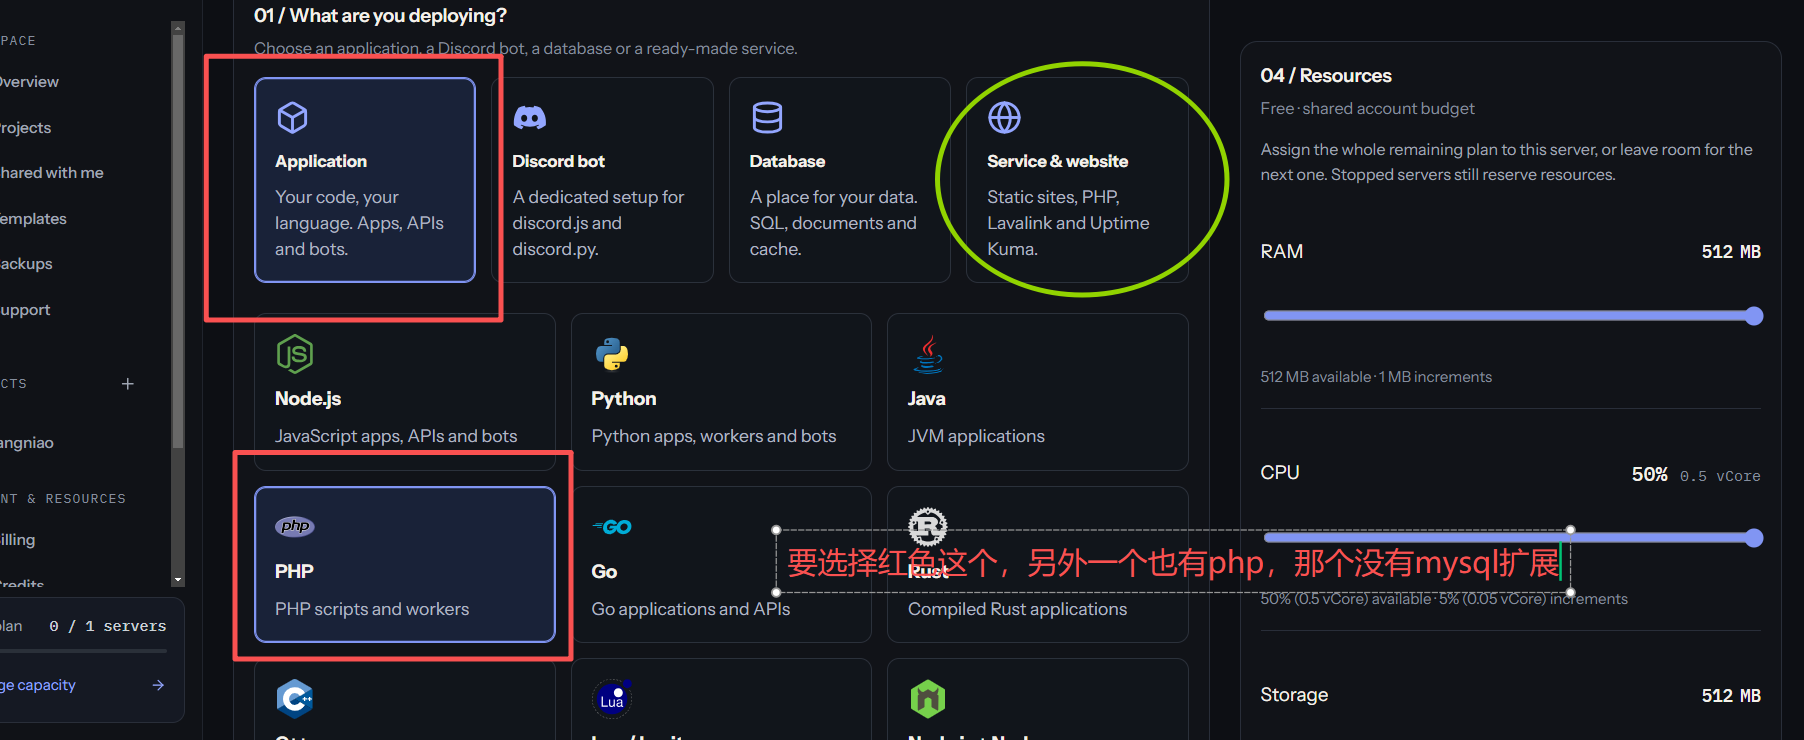The height and width of the screenshot is (740, 1804).
Task: Open Support in the sidebar
Action: (25, 310)
